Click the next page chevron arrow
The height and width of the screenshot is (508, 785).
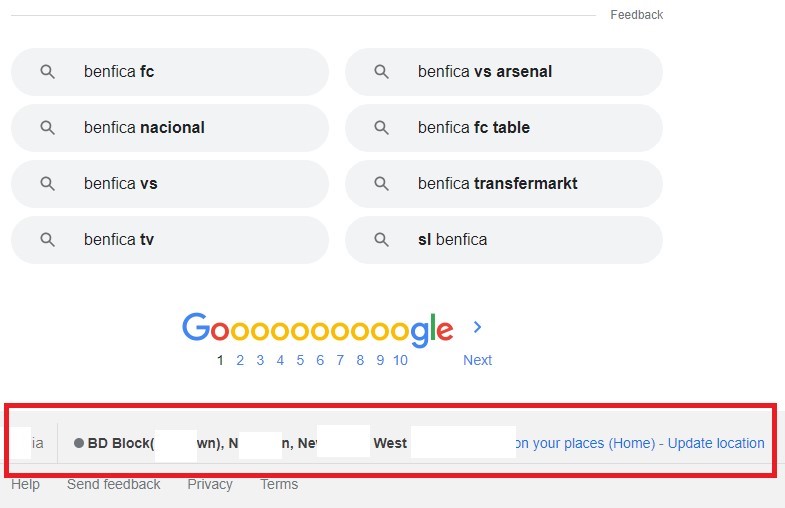[477, 327]
